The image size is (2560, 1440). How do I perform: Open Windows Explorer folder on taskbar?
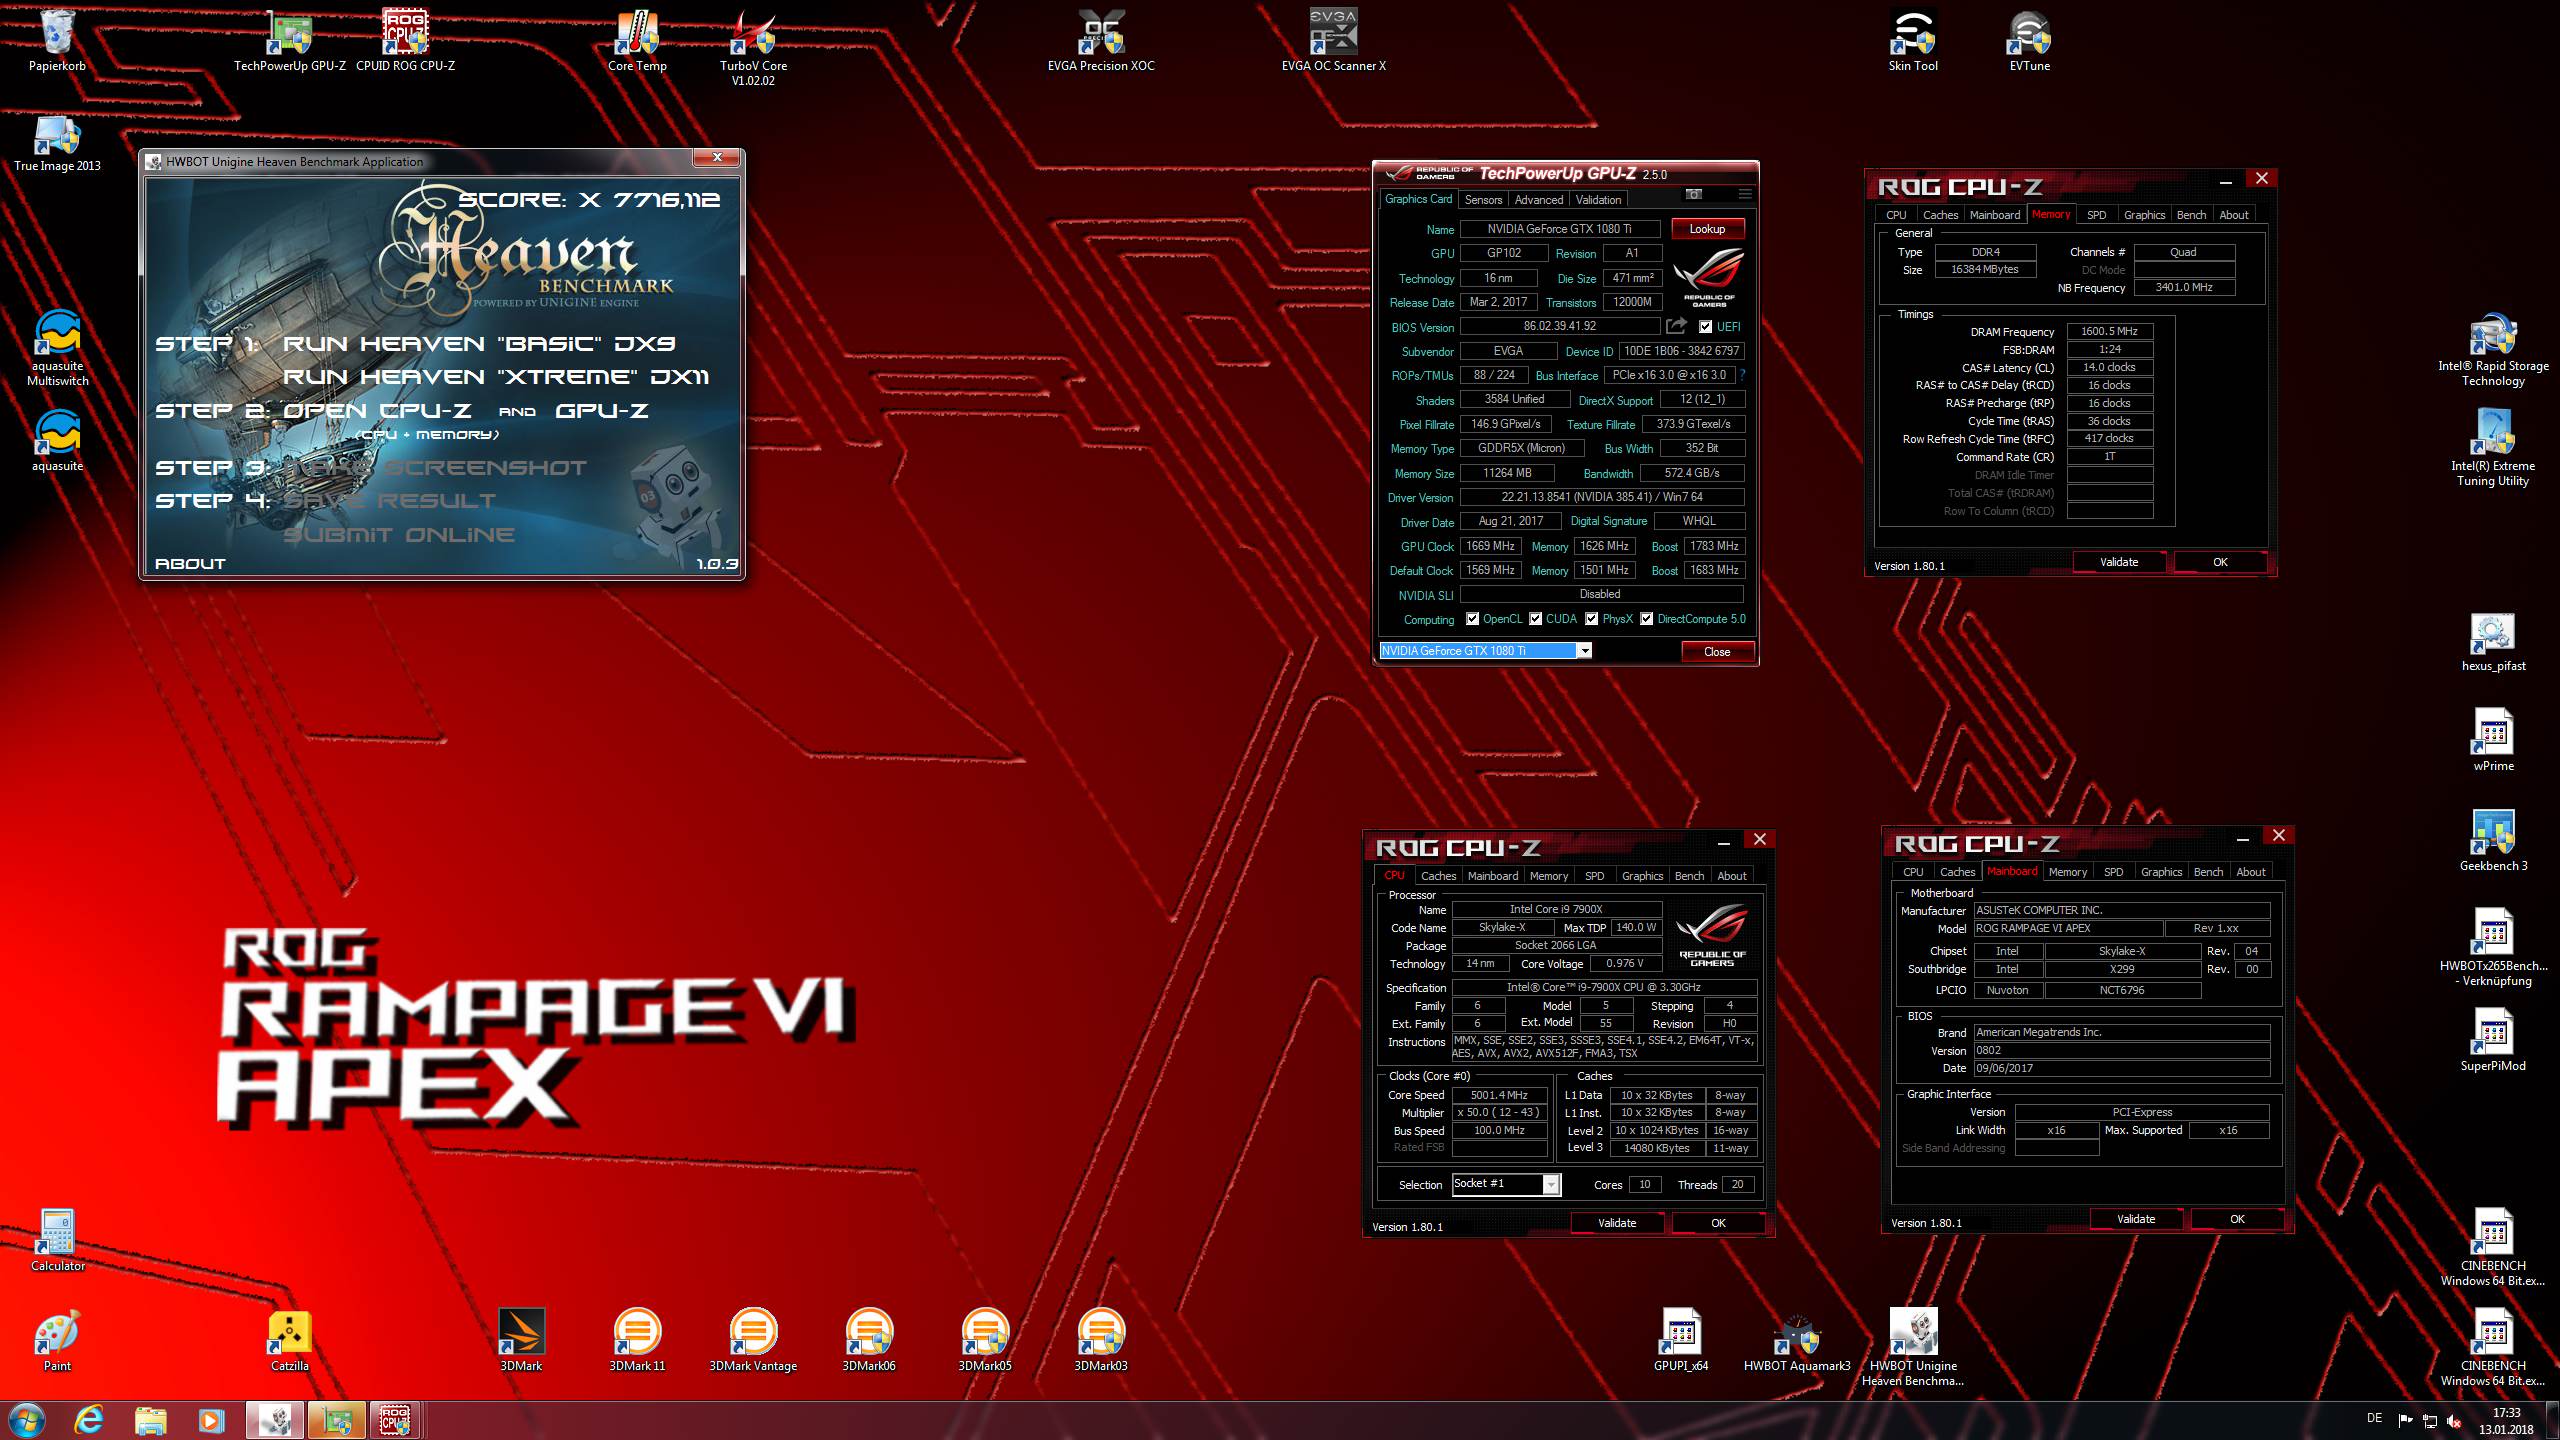(150, 1420)
